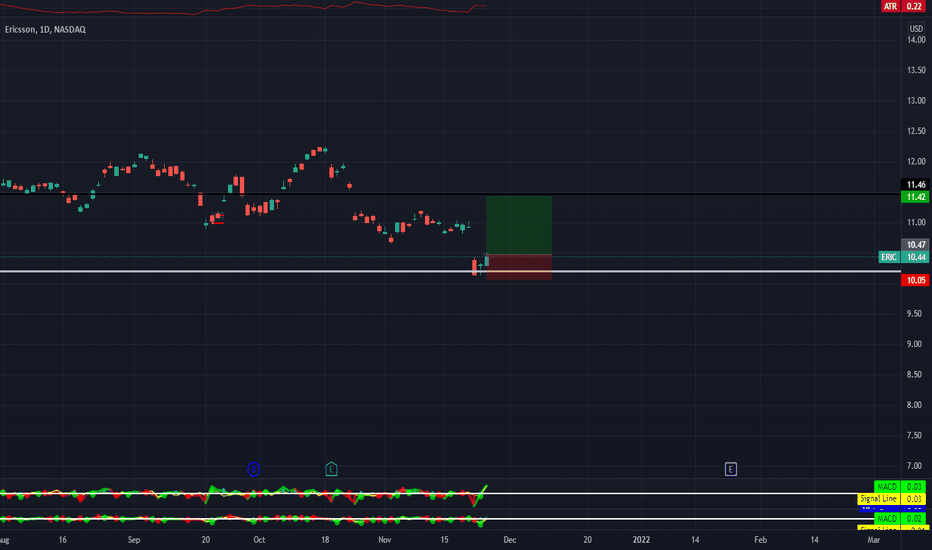Click the green earnings 'E' marker near Oct 18
The image size is (932, 550).
point(331,469)
